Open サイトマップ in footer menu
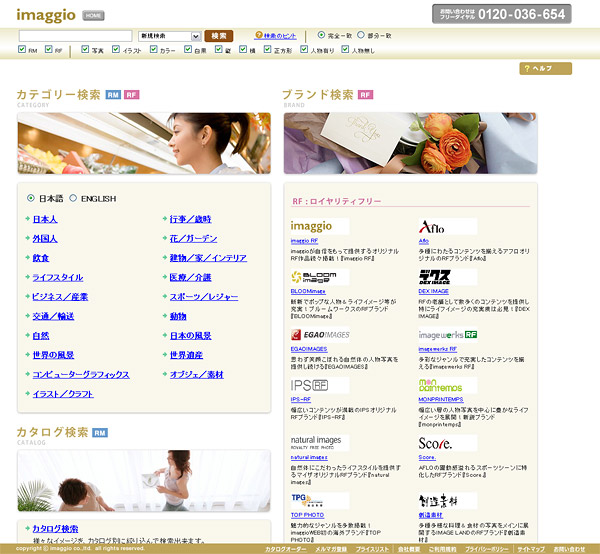 click(x=530, y=549)
